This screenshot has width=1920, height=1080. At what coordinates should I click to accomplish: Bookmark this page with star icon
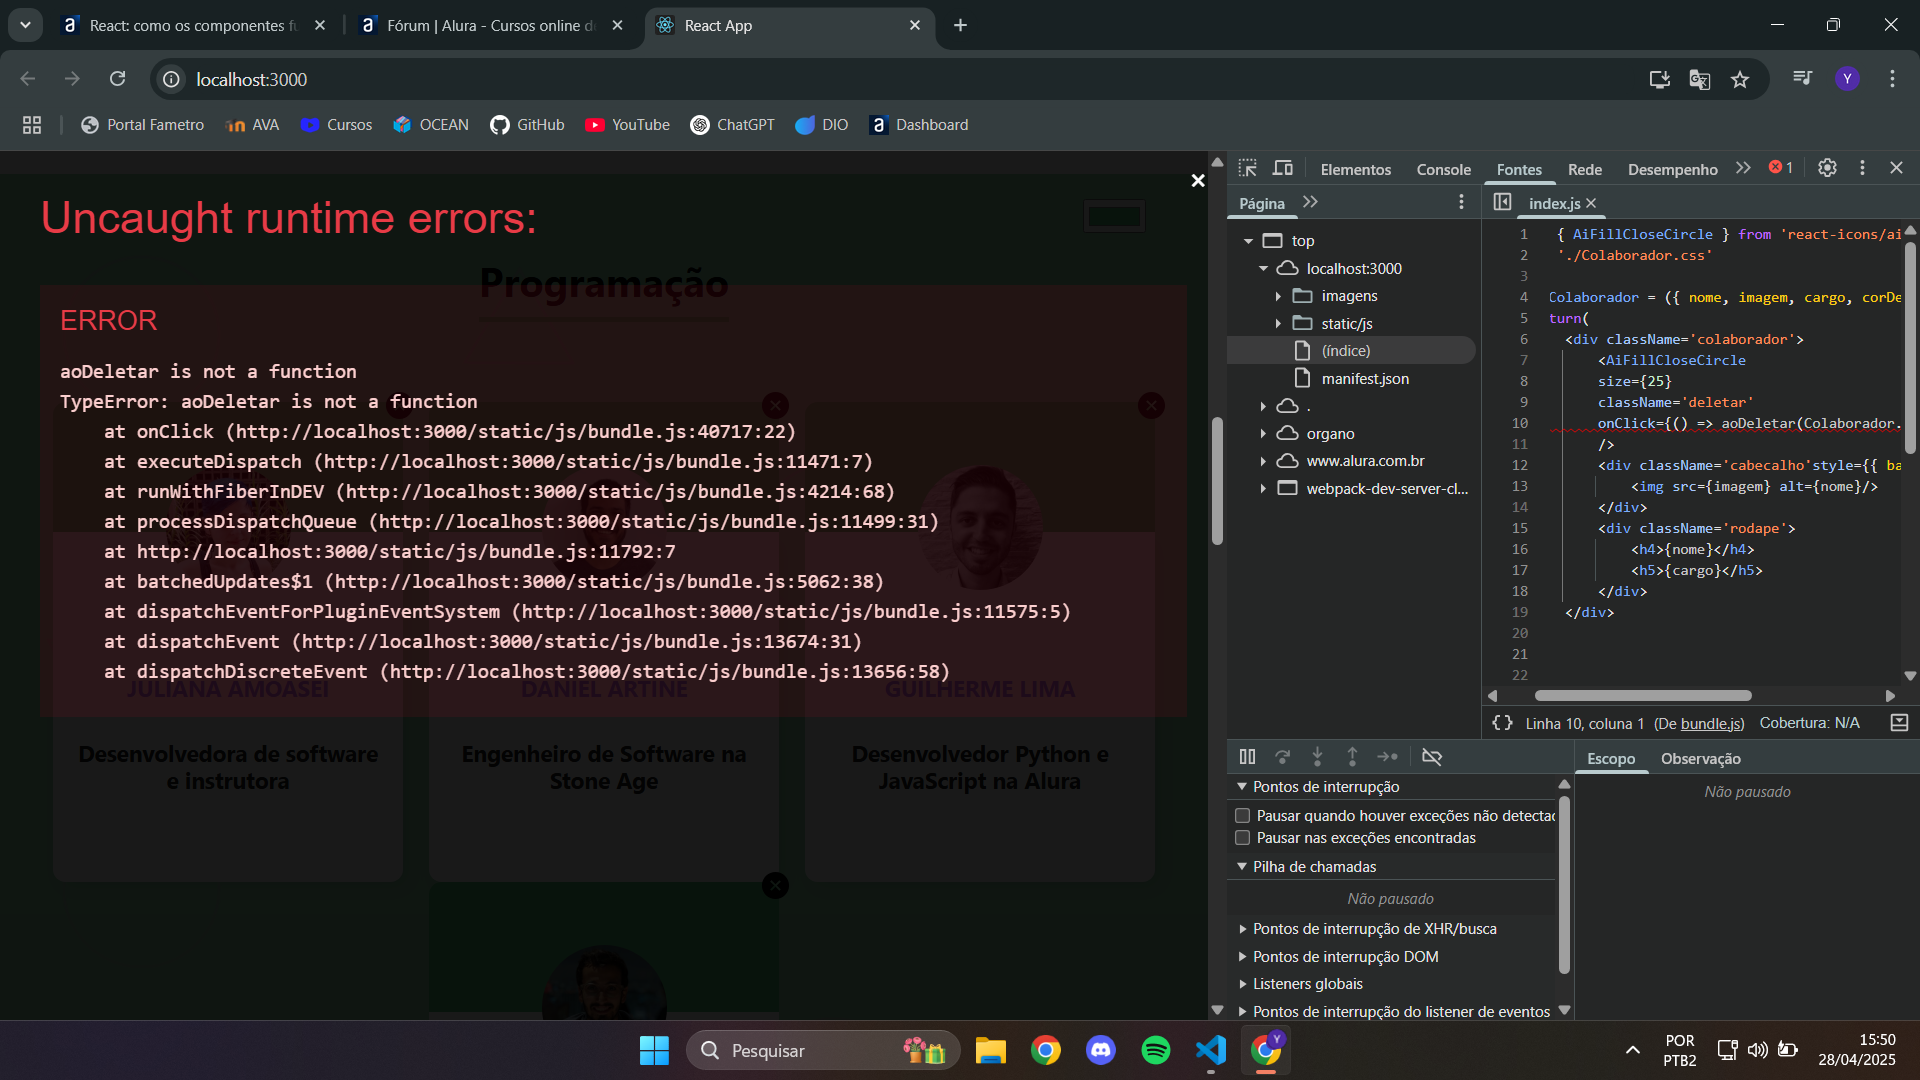coord(1740,79)
